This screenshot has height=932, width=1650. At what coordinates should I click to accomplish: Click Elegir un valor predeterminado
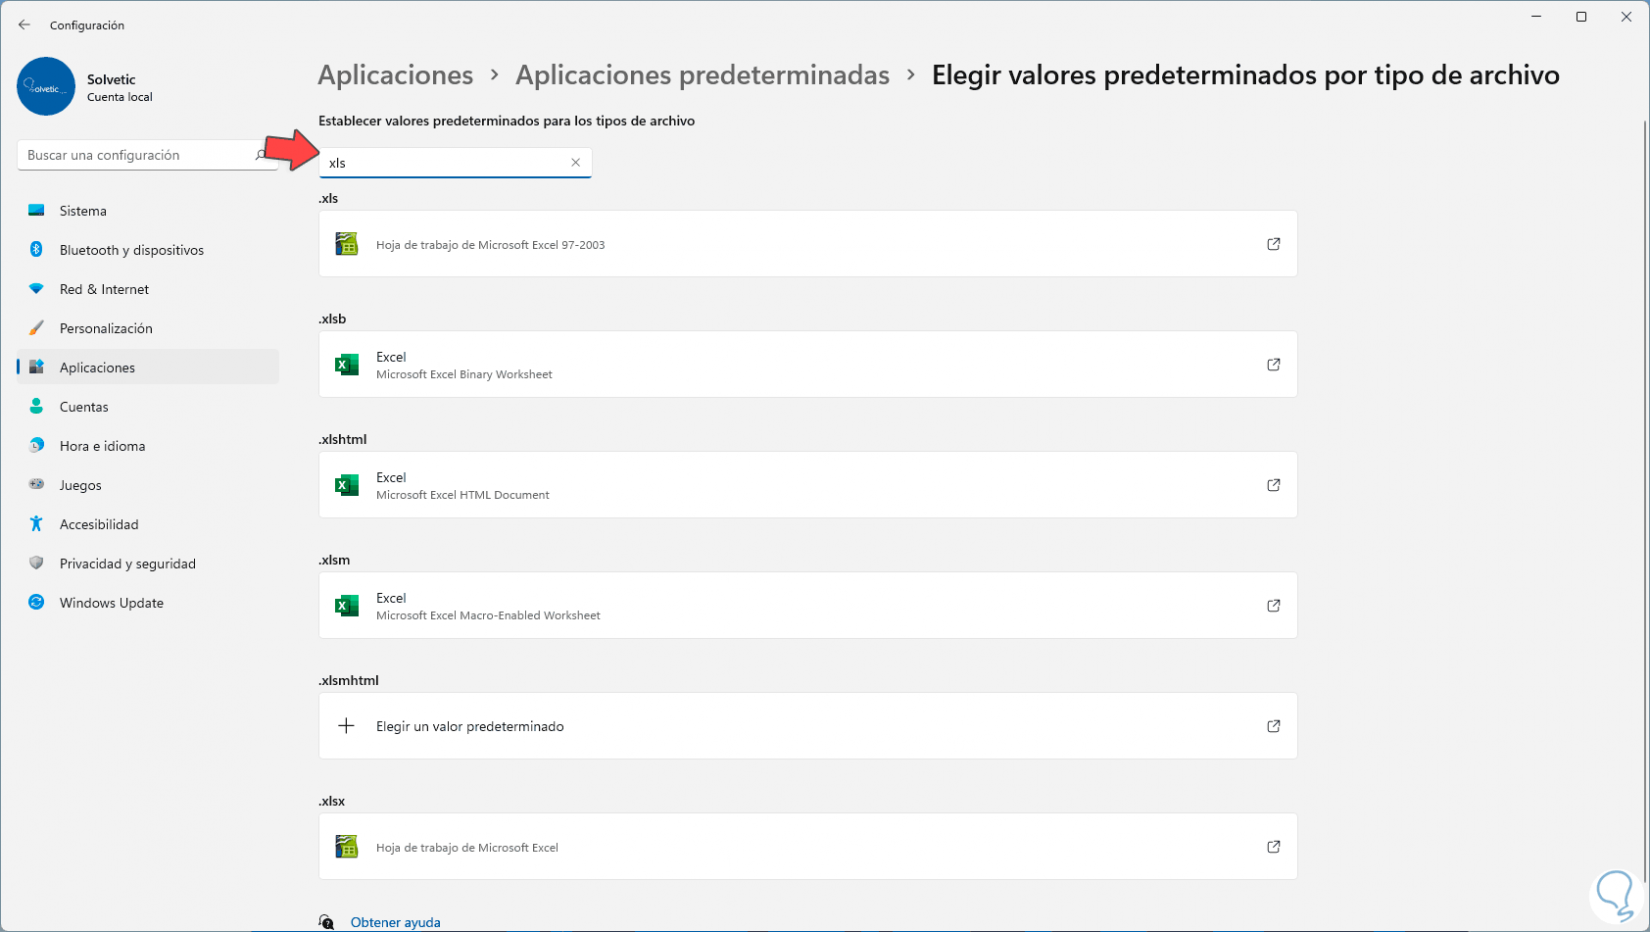808,726
